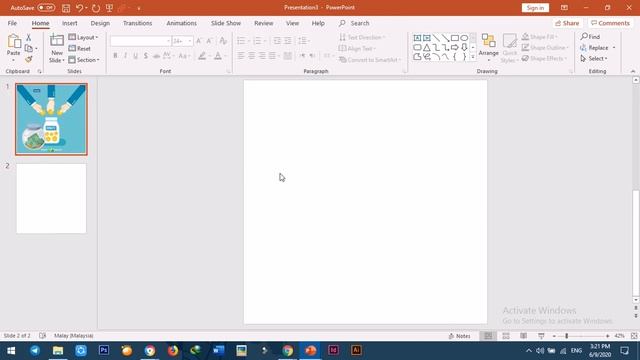
Task: Expand the shapes gallery
Action: [473, 57]
